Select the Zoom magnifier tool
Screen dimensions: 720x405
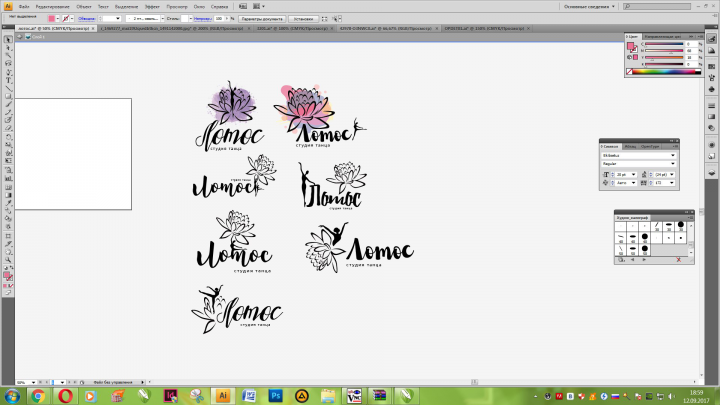[8, 260]
